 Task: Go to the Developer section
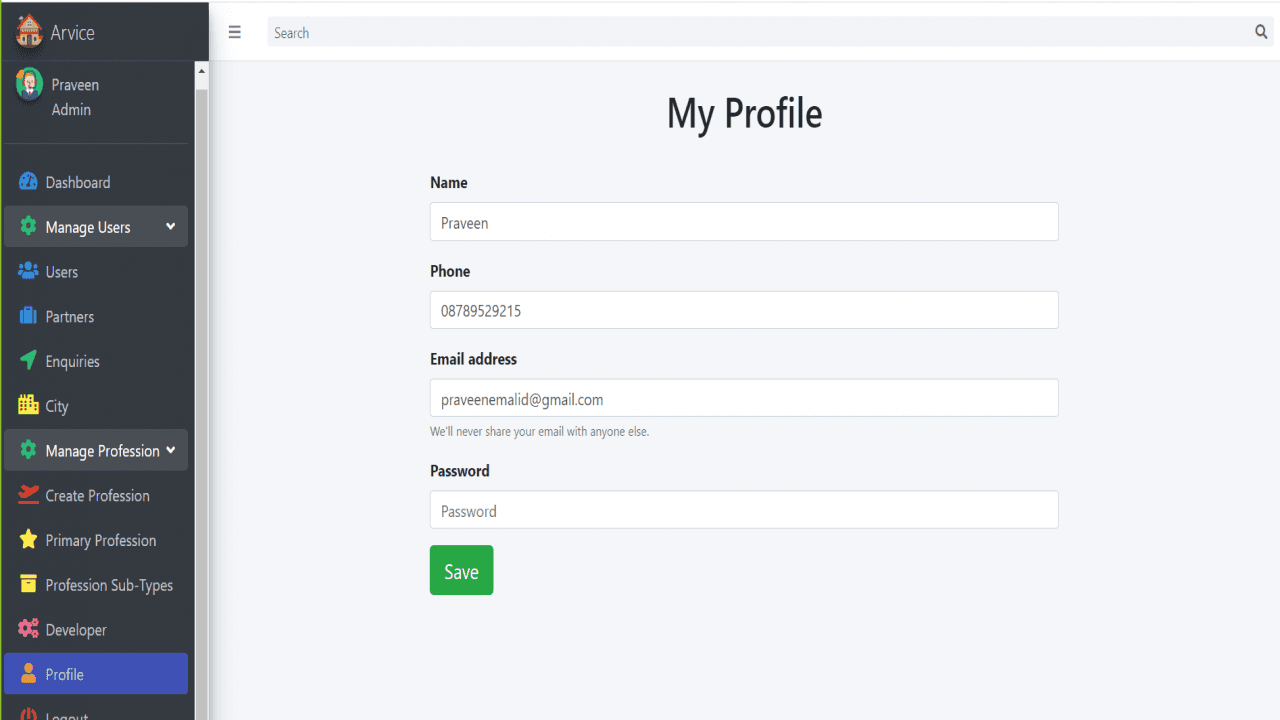(96, 630)
